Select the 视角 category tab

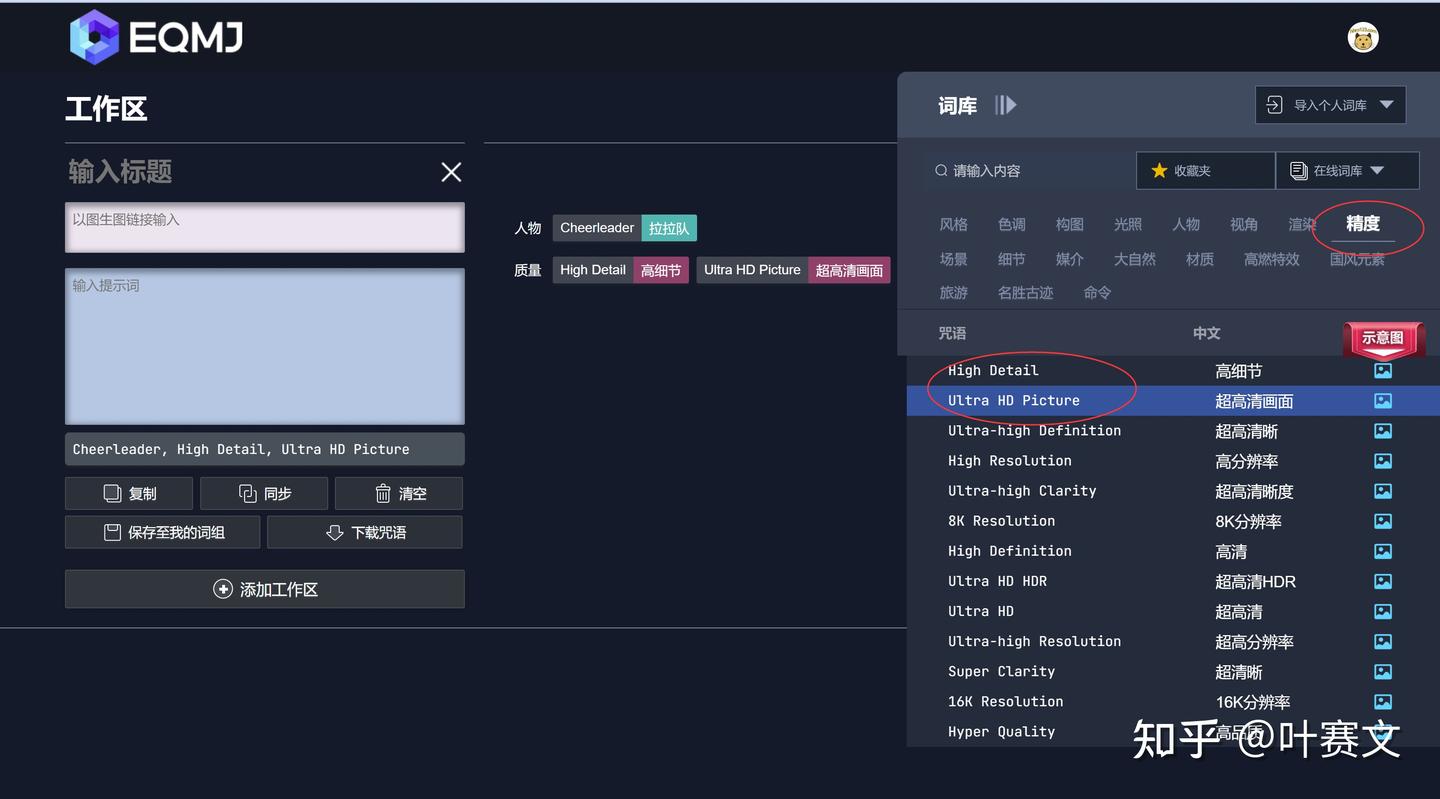[1244, 224]
